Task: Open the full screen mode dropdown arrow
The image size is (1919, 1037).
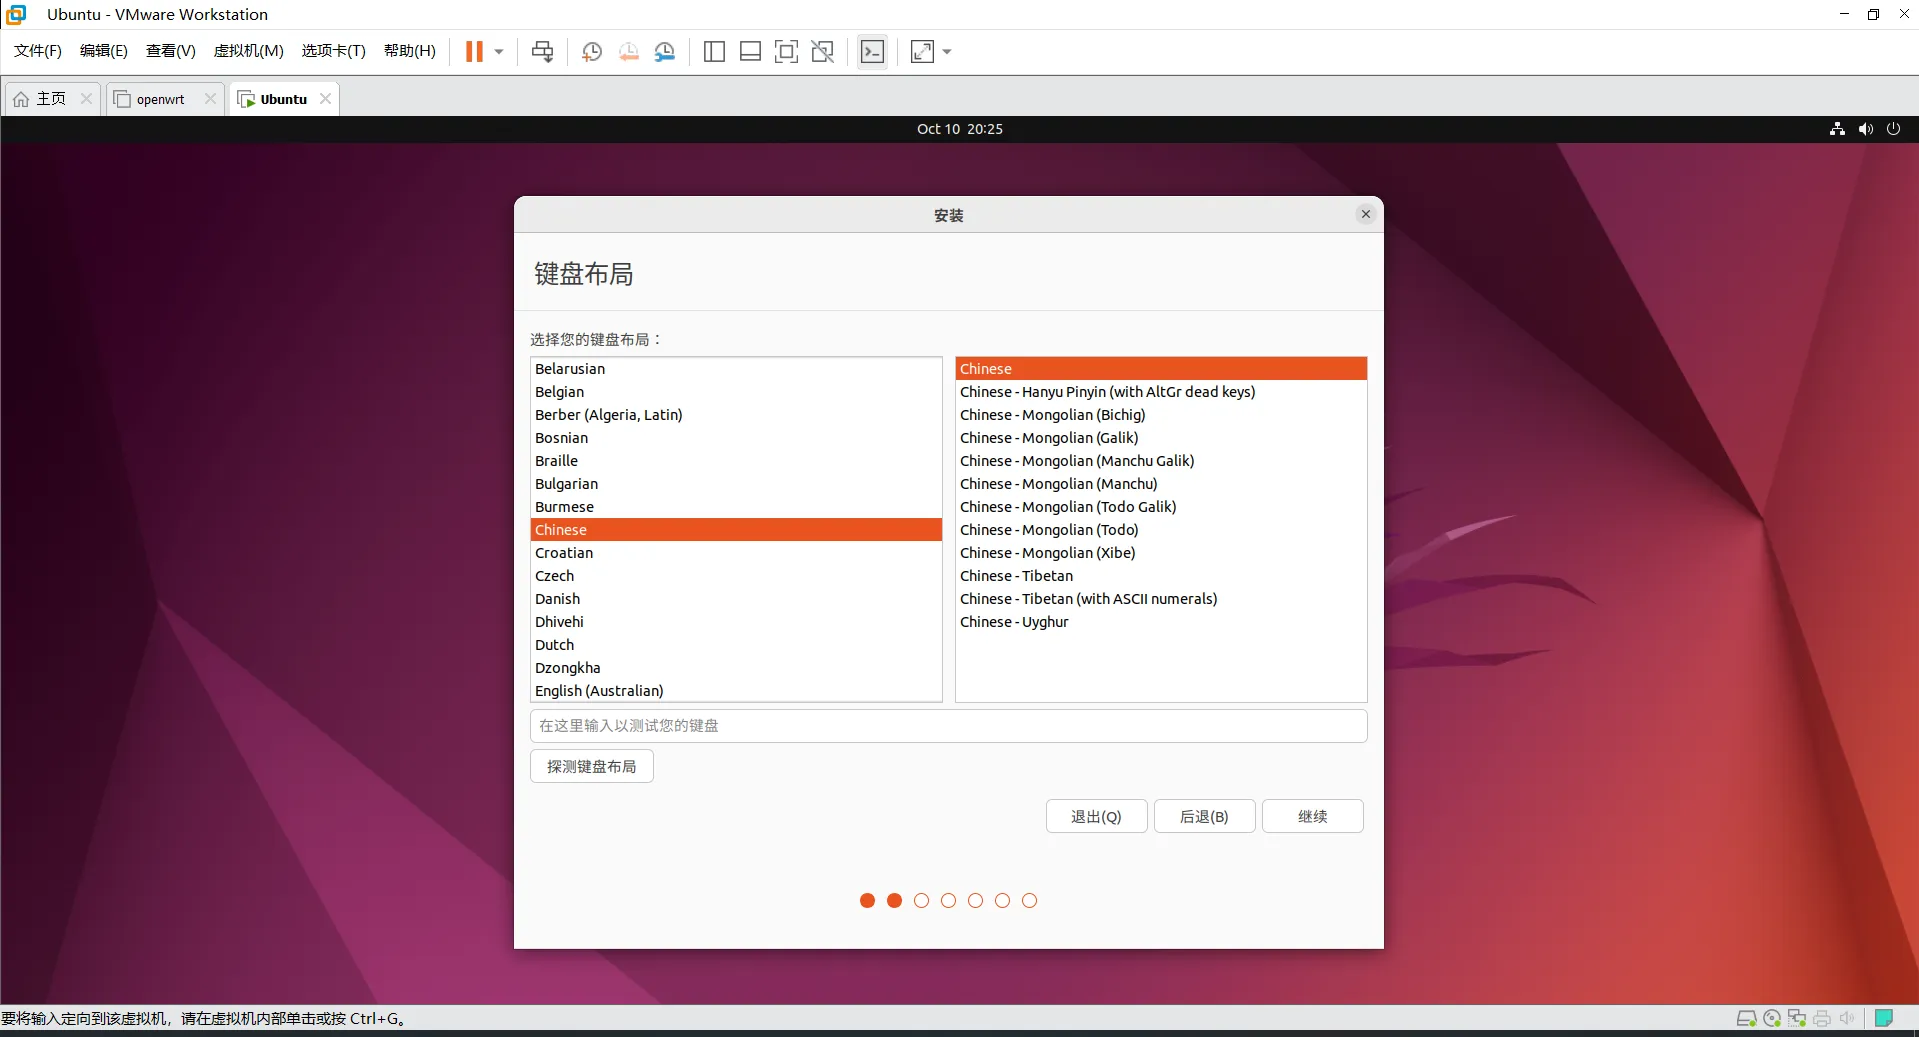Action: tap(945, 51)
